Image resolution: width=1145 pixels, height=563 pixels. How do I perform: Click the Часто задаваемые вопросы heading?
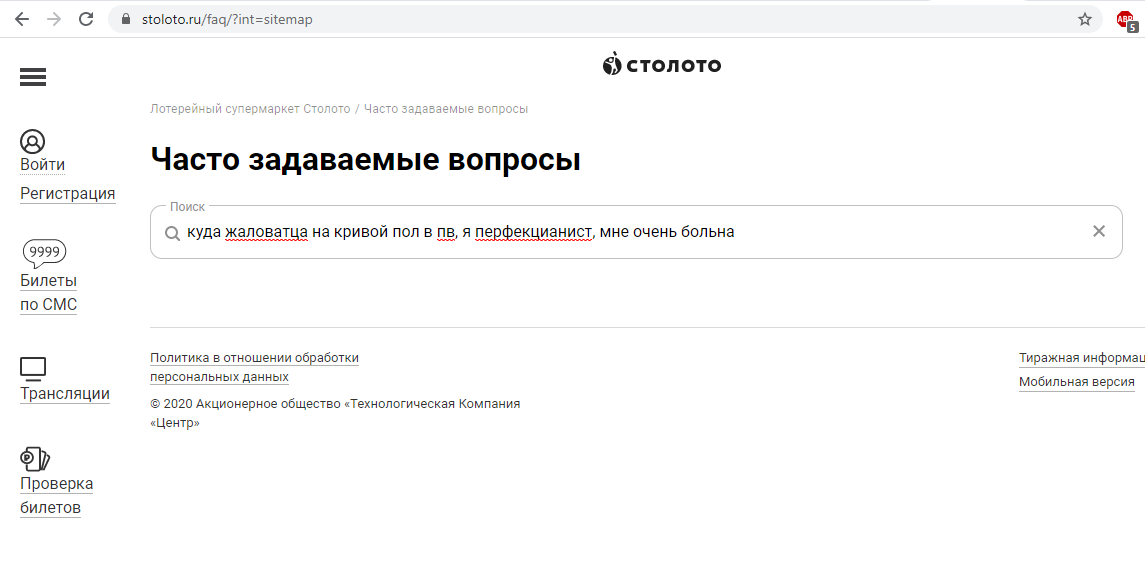tap(365, 159)
